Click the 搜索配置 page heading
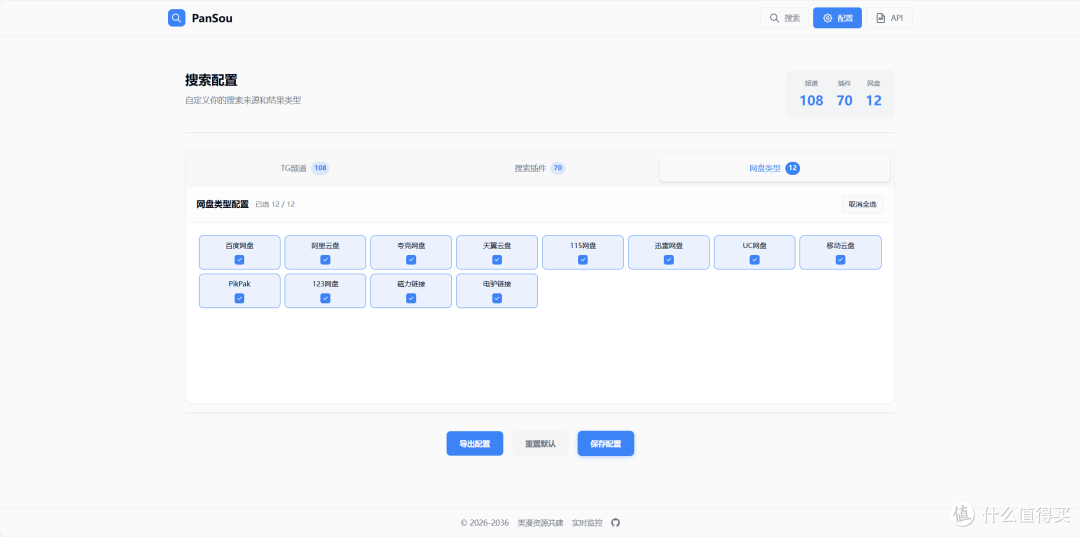 211,80
